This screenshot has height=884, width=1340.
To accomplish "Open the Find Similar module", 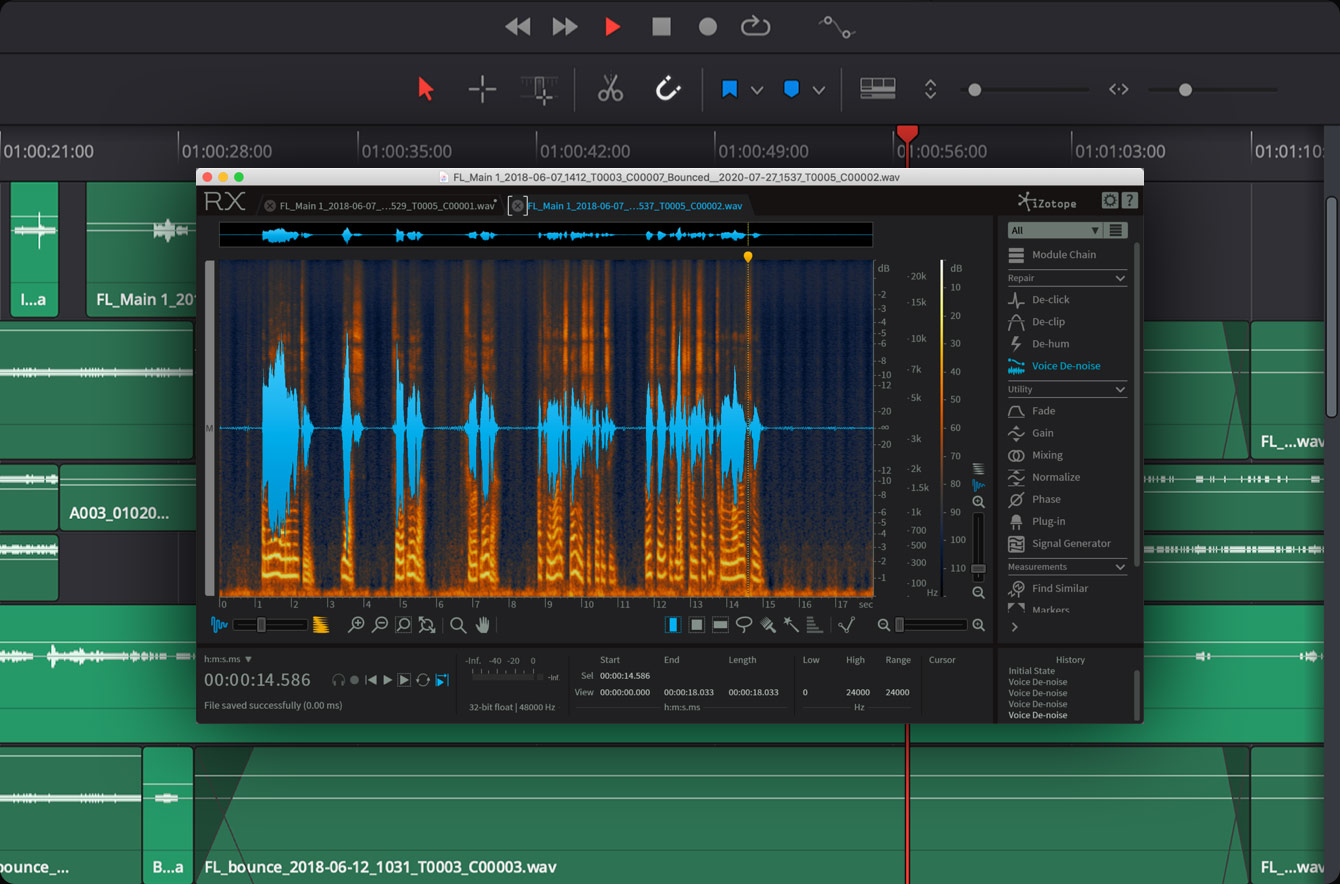I will (x=1059, y=588).
